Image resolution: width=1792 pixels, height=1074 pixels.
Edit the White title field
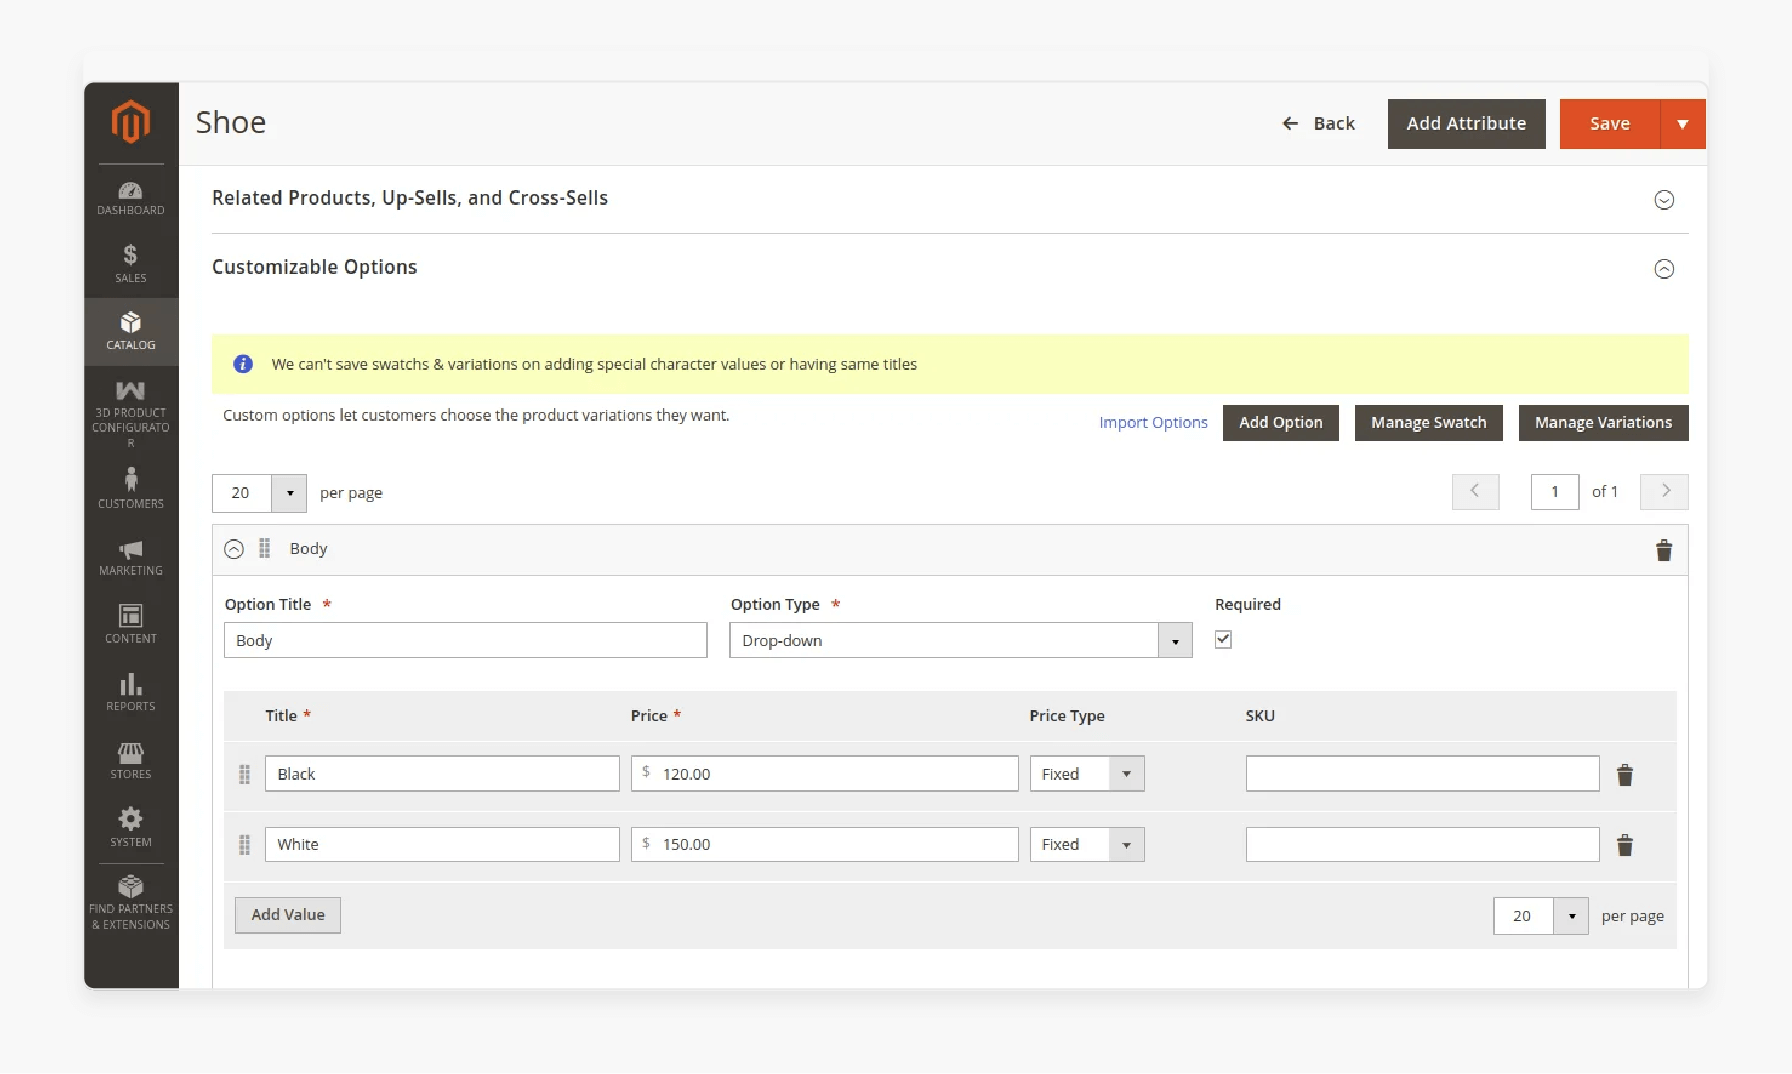(442, 845)
